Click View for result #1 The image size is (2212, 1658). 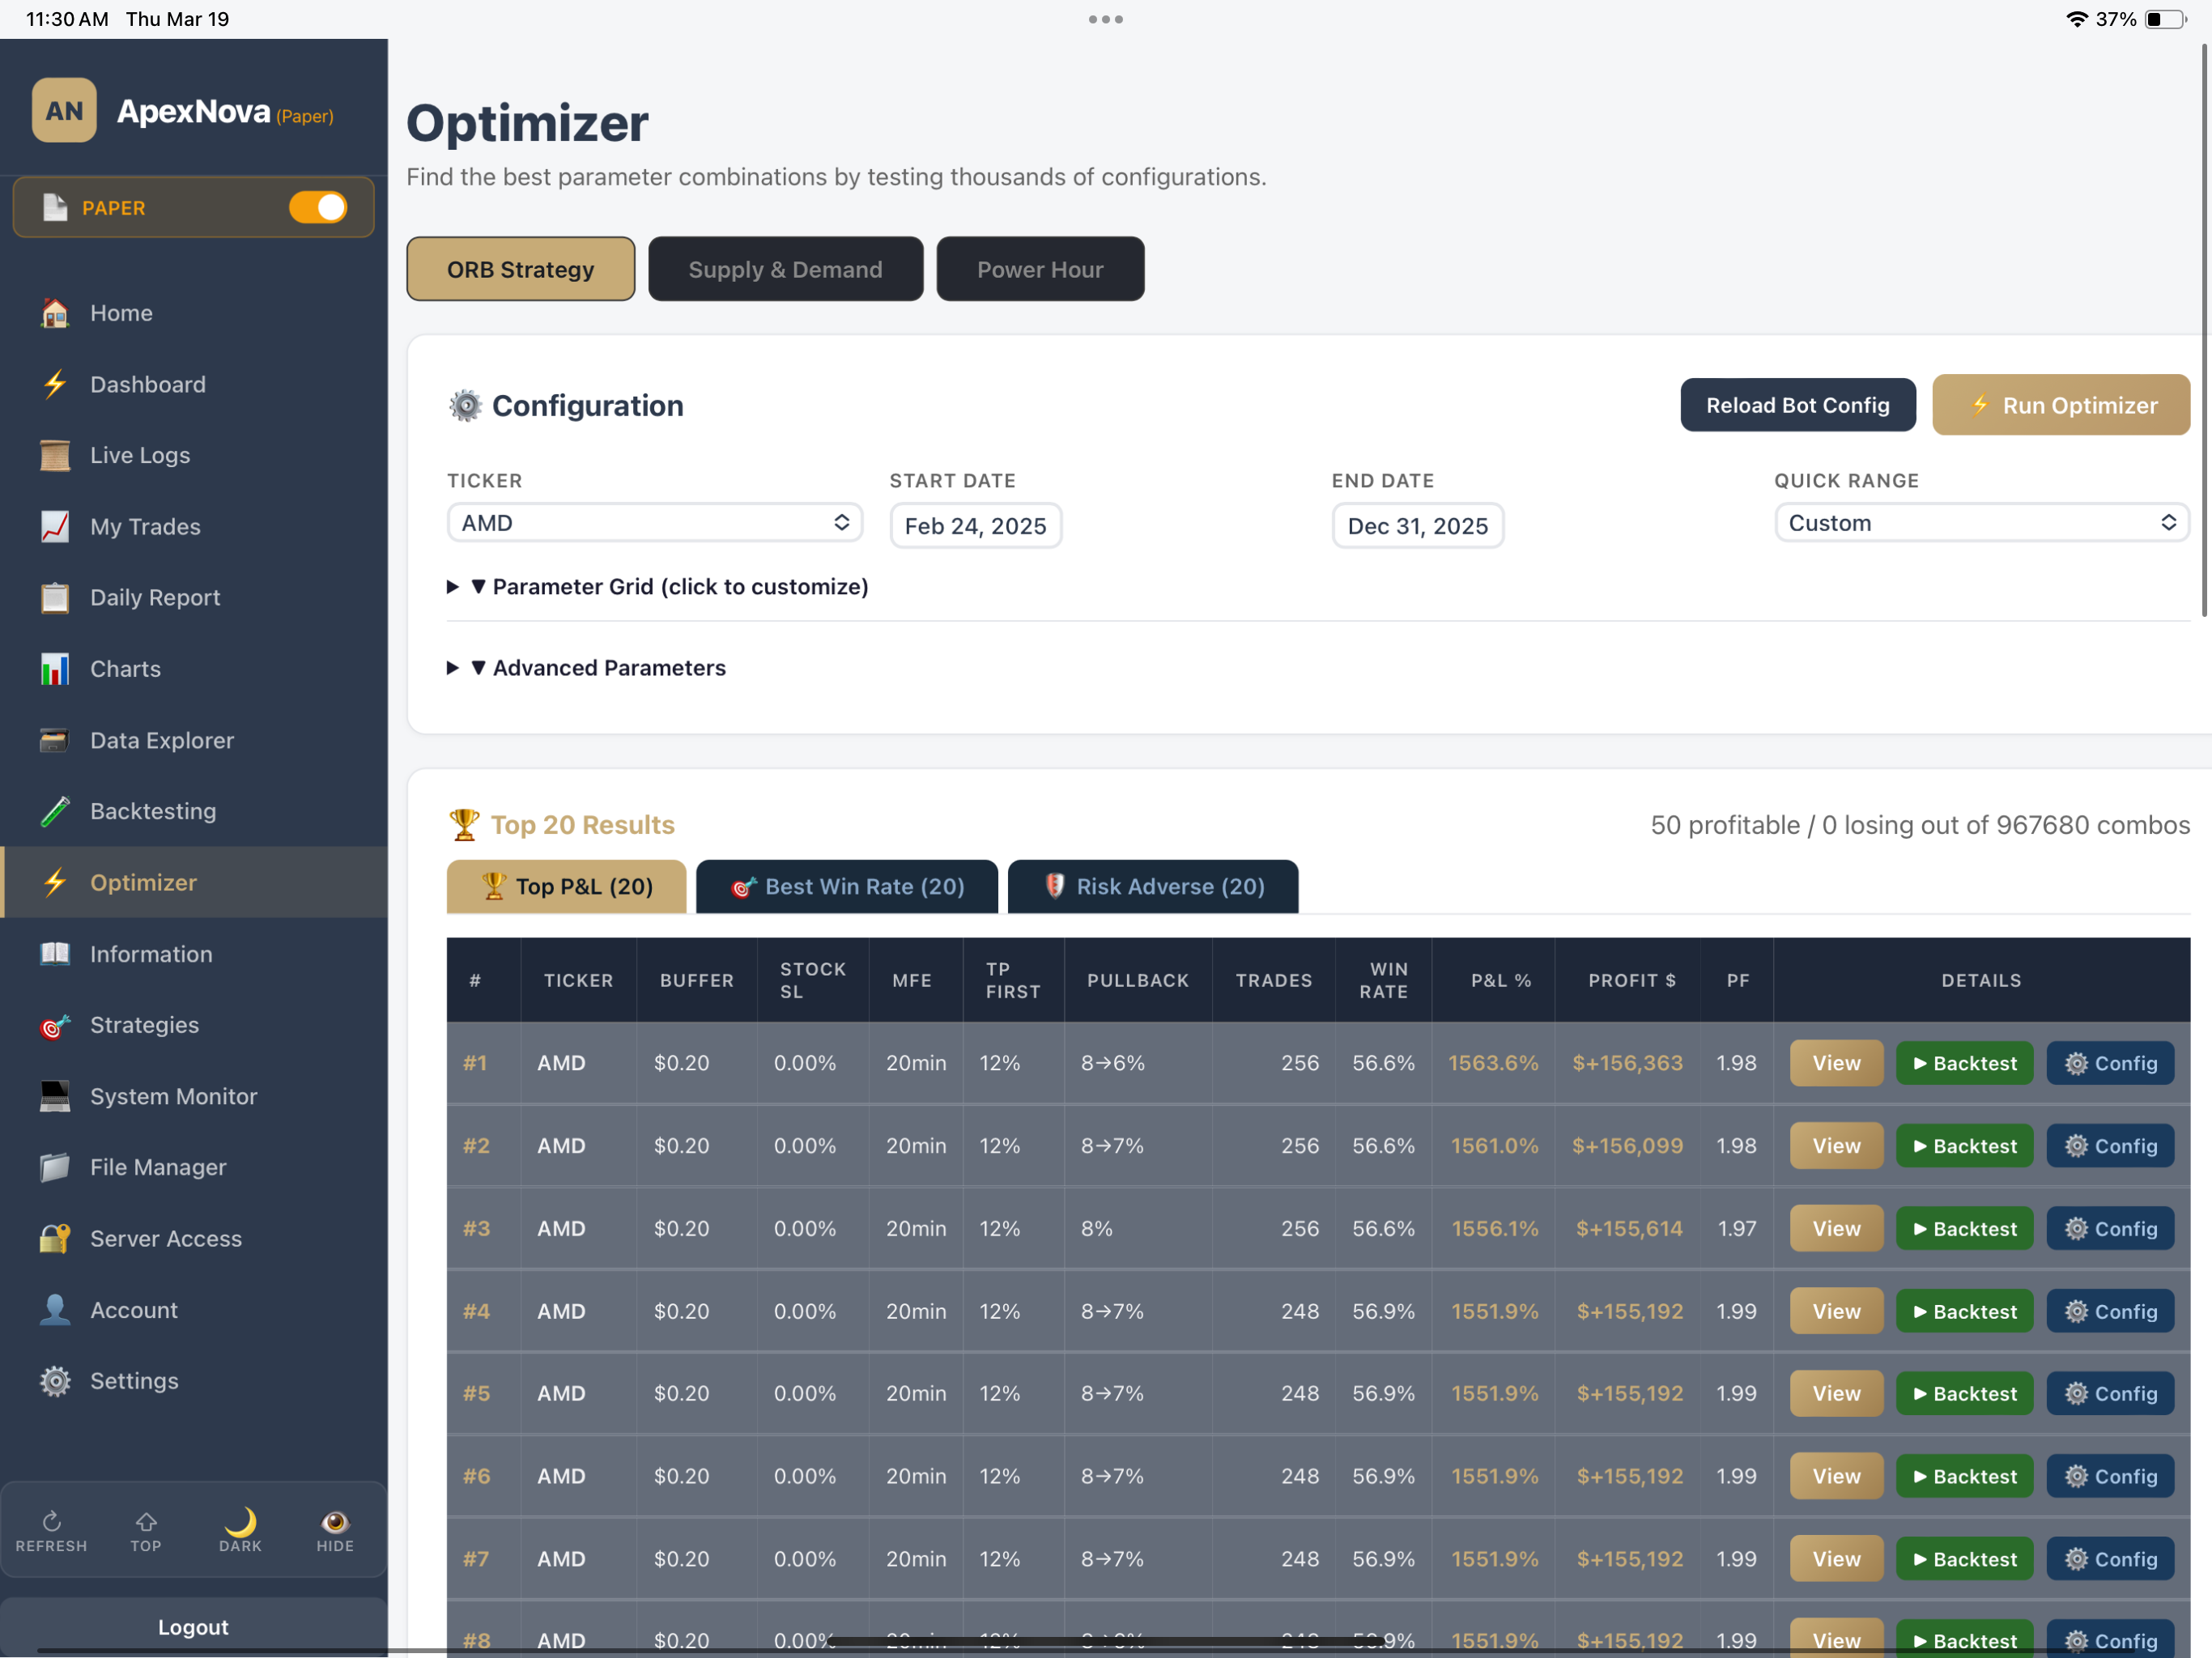[x=1836, y=1063]
